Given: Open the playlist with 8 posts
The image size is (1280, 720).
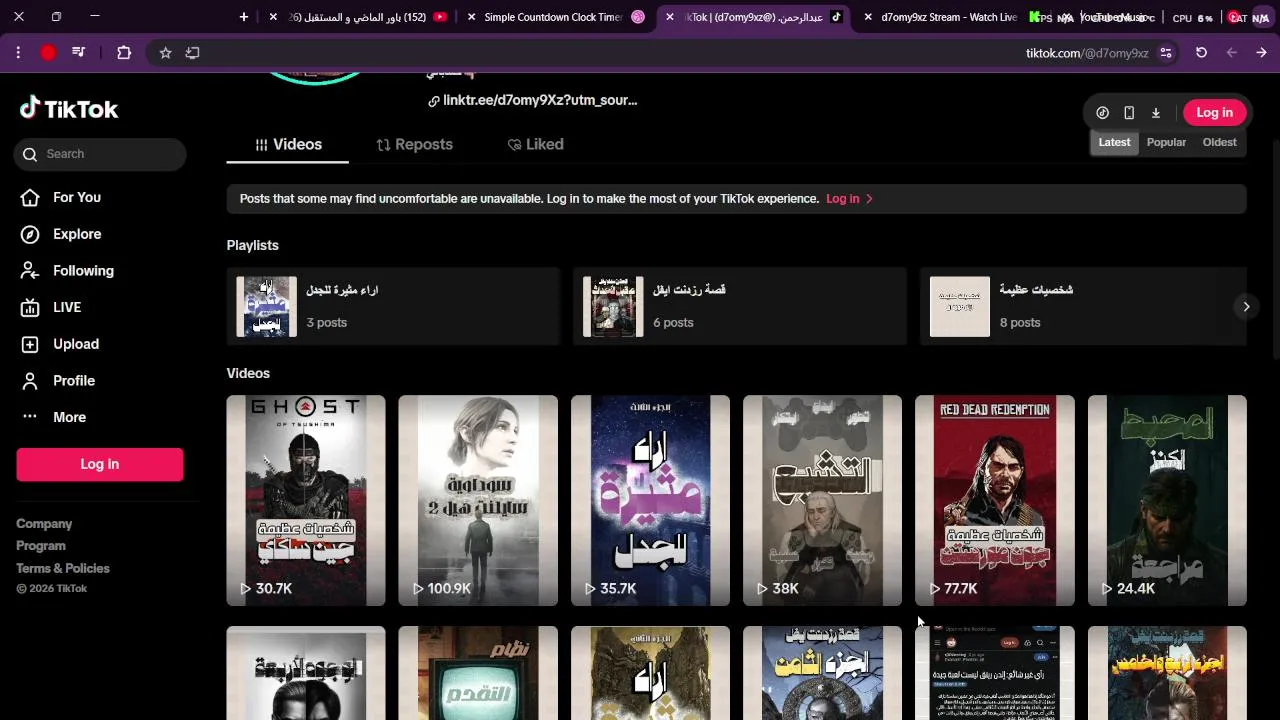Looking at the screenshot, I should tap(1083, 307).
